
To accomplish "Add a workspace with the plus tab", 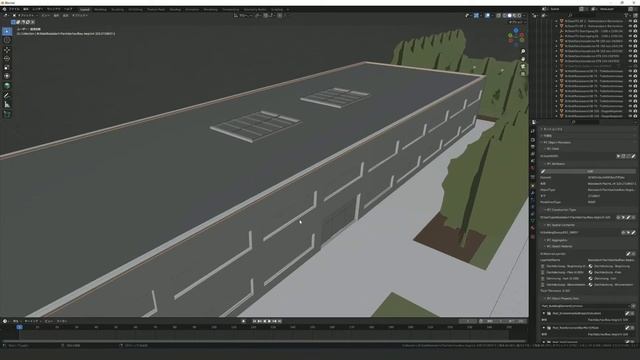I will (288, 9).
